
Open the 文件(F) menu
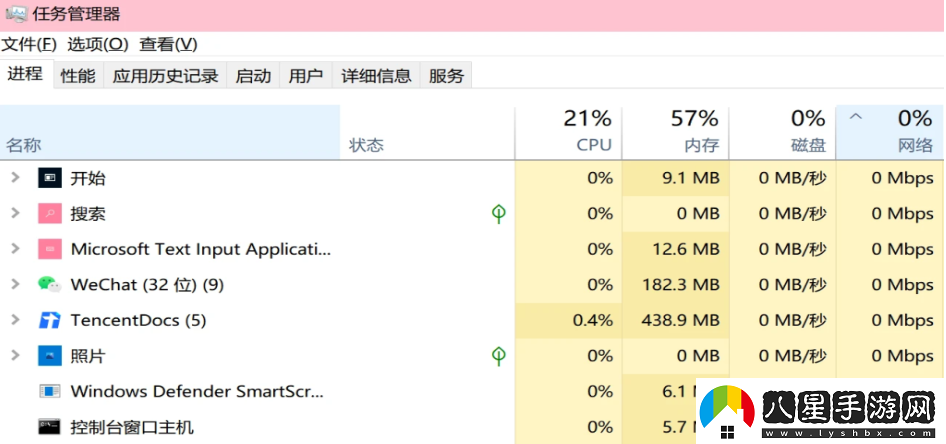coord(29,45)
